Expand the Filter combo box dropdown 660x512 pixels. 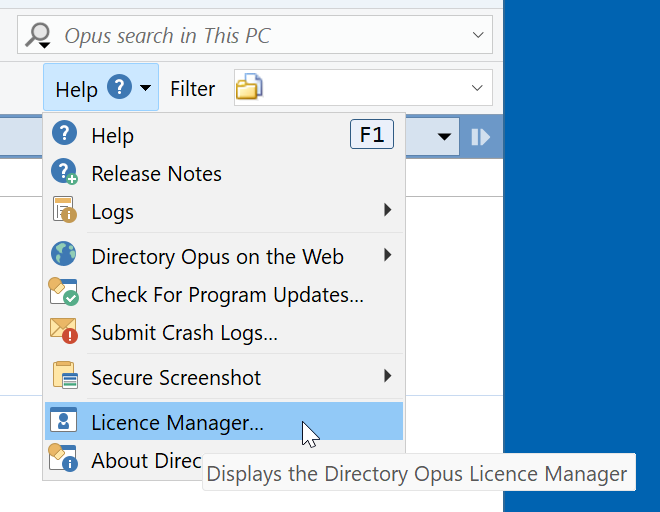click(x=477, y=88)
